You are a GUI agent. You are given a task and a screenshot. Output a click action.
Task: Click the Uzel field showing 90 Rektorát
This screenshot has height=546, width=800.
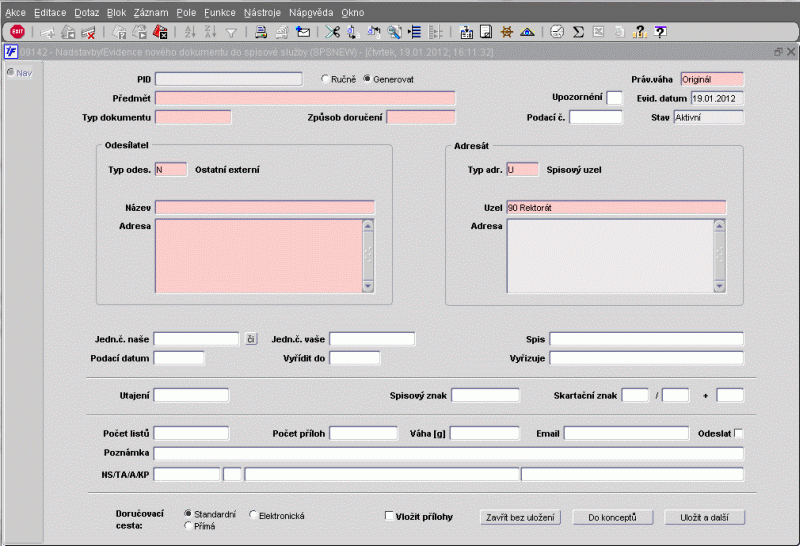click(x=616, y=208)
